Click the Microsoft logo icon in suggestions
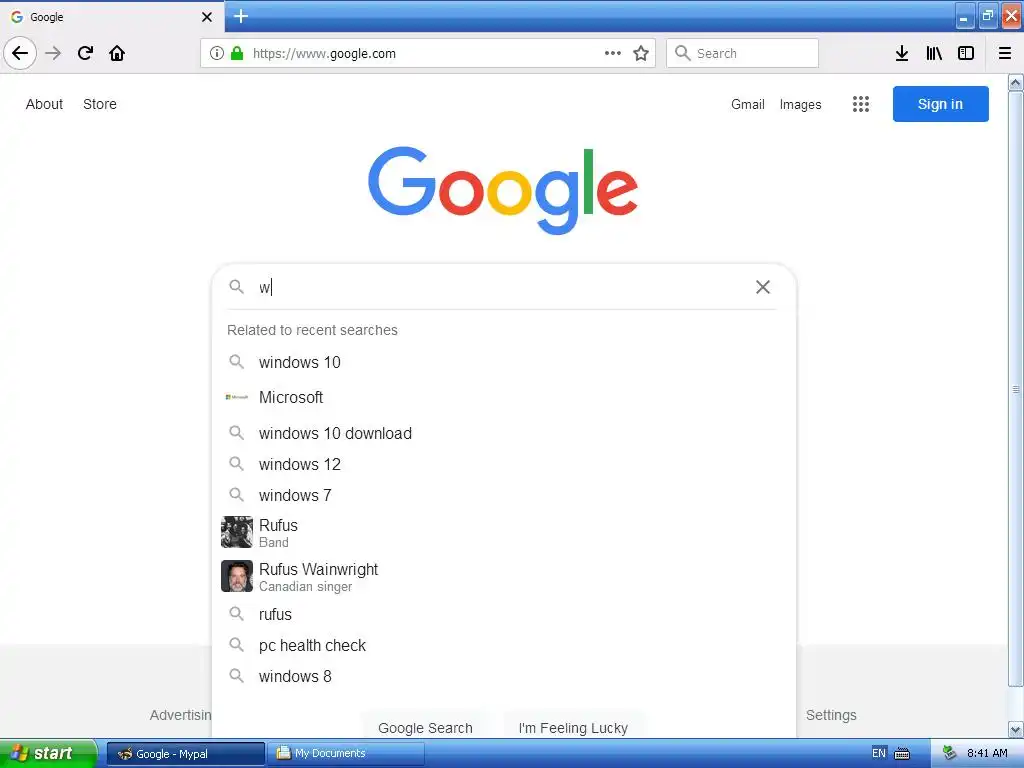Viewport: 1024px width, 768px height. tap(236, 397)
